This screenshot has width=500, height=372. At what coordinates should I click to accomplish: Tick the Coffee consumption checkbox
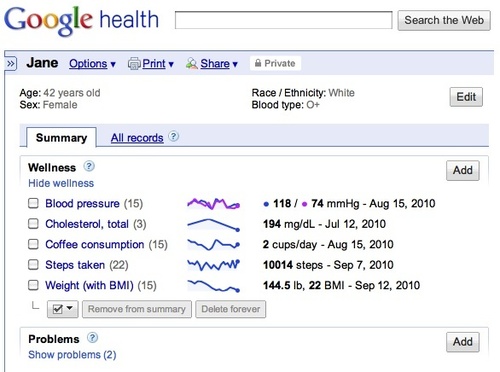[33, 244]
